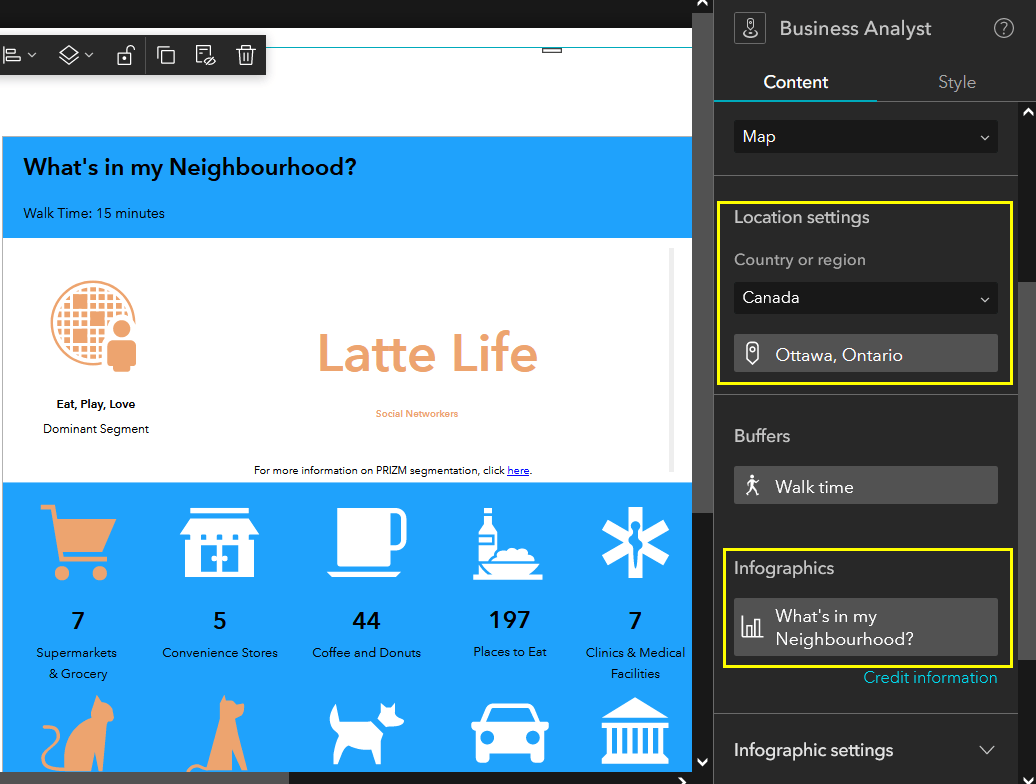Open the Credit information link
The height and width of the screenshot is (784, 1036).
(930, 678)
